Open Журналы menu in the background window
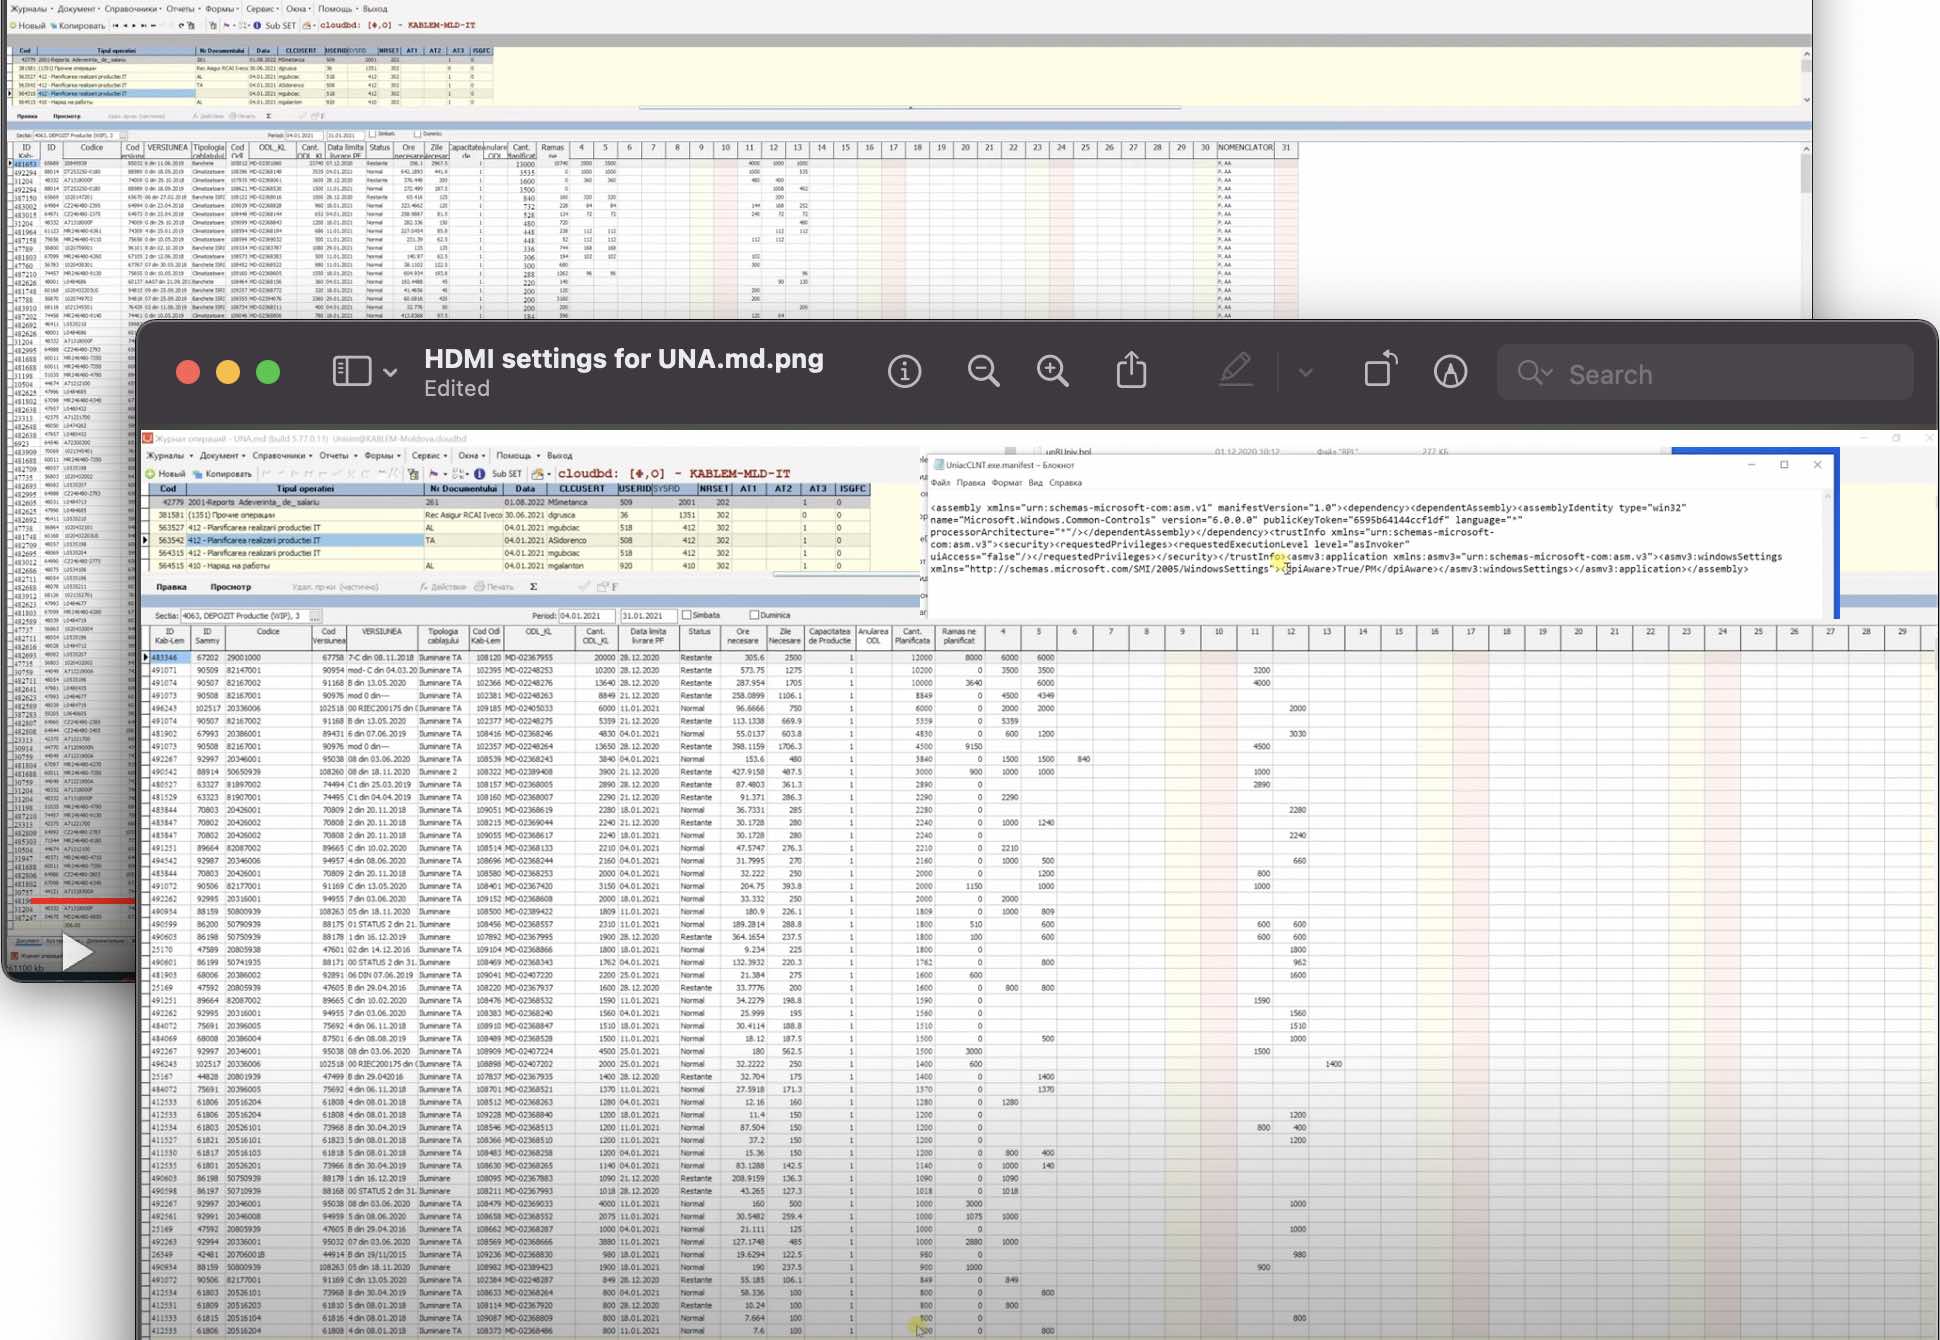 [x=31, y=9]
